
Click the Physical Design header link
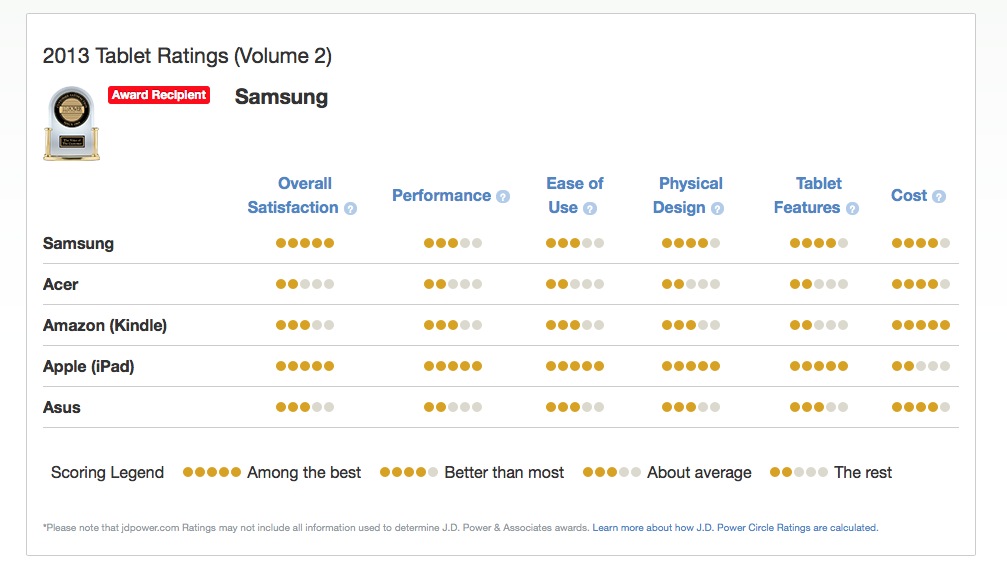[685, 195]
